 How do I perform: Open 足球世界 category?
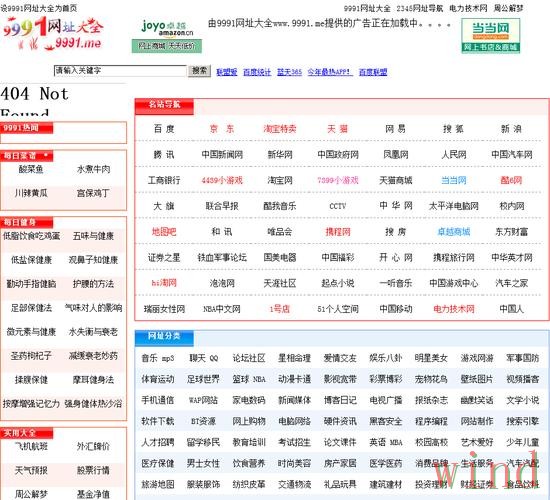click(x=203, y=379)
